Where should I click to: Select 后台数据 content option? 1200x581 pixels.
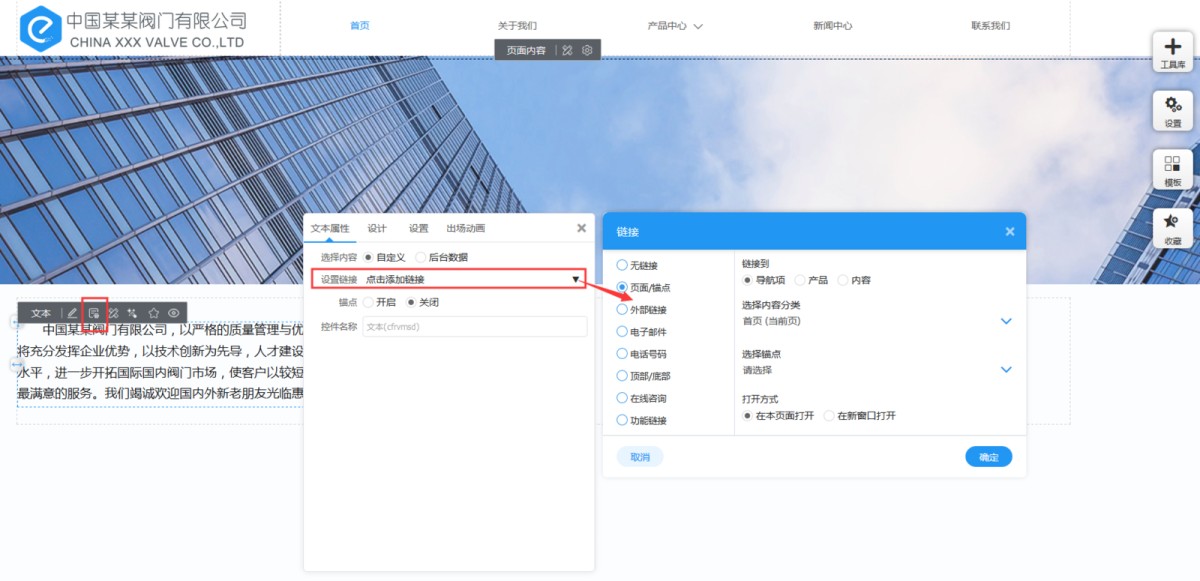(420, 257)
